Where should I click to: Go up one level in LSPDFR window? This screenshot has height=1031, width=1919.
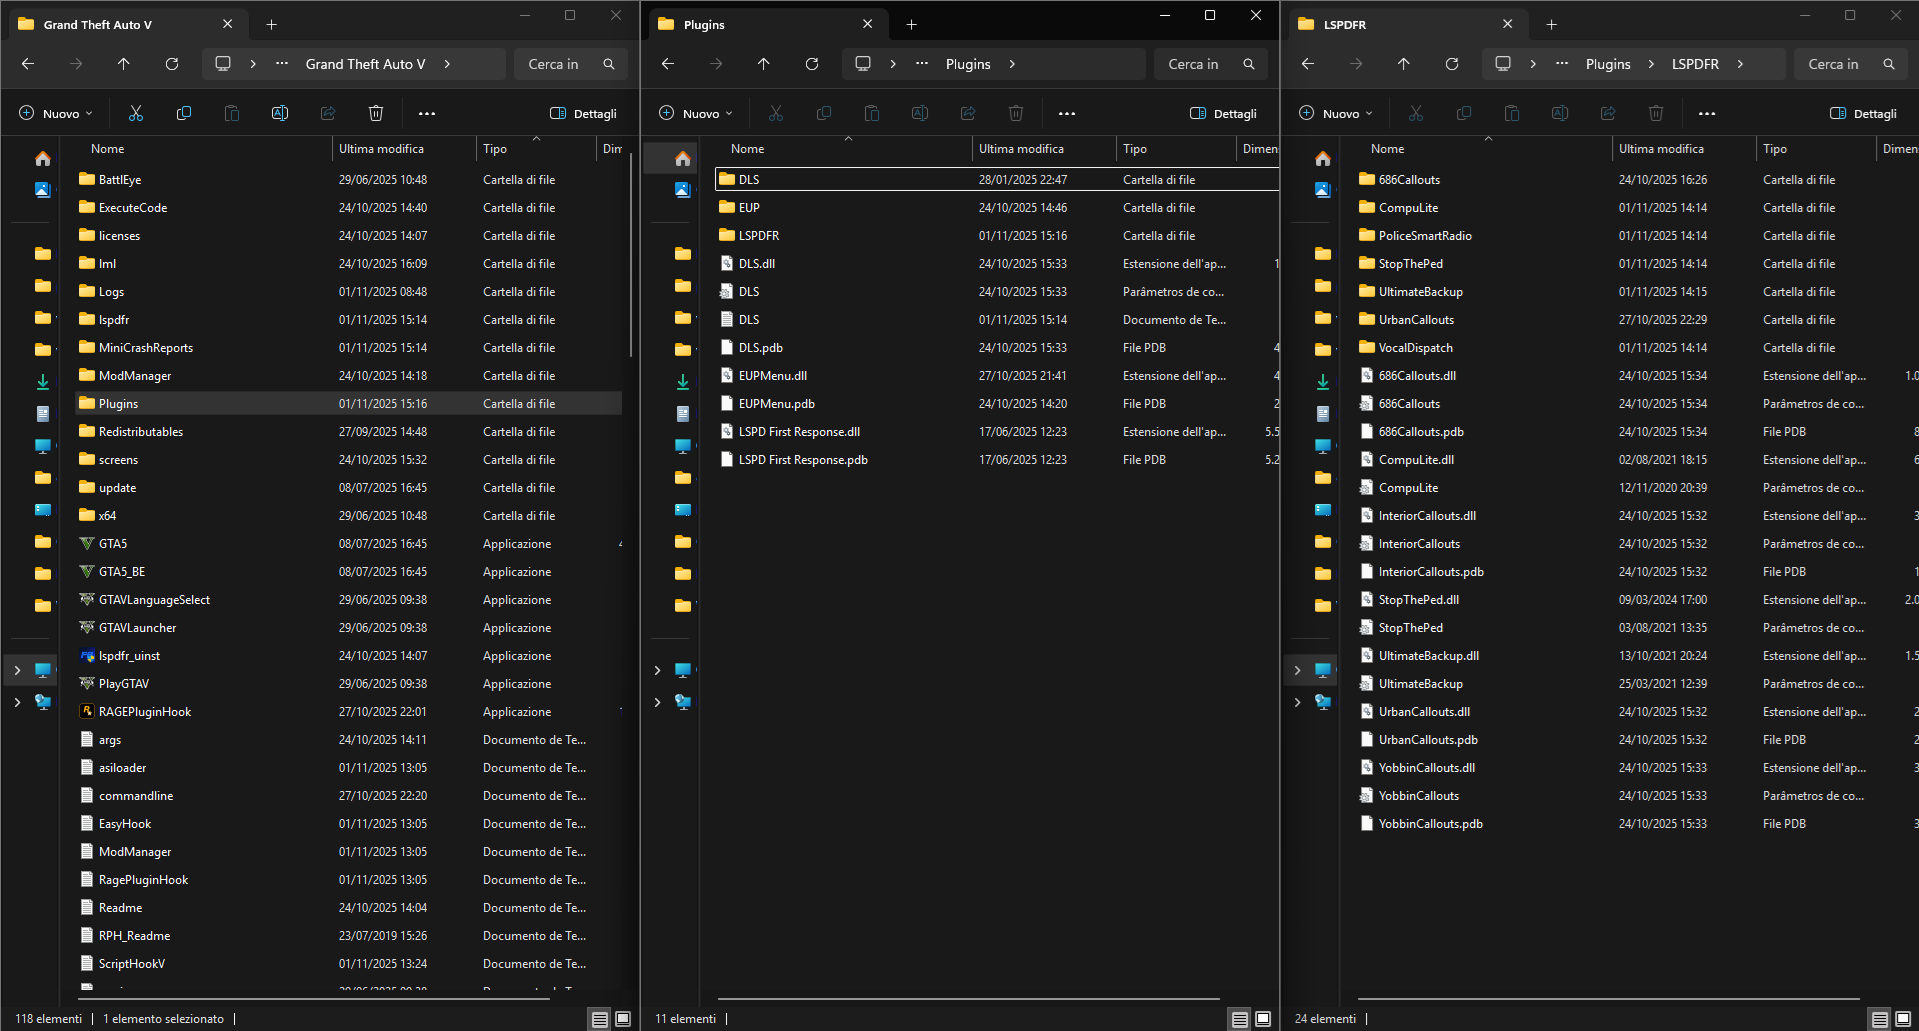(x=1404, y=64)
